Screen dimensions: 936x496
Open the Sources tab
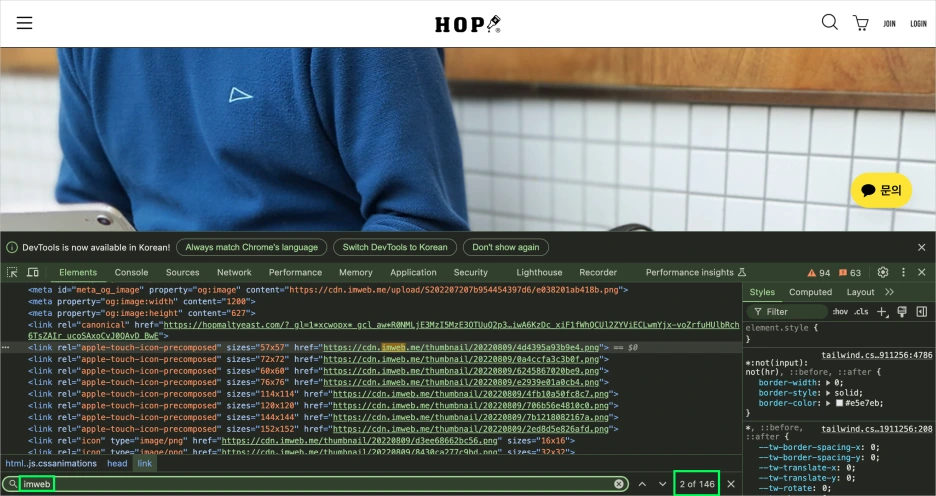pos(183,272)
